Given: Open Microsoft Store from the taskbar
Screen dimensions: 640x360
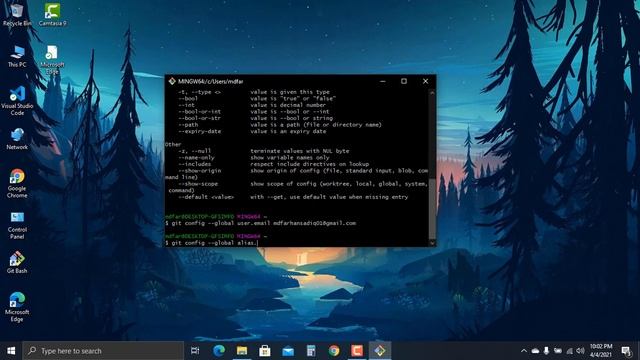Looking at the screenshot, I should tap(265, 351).
